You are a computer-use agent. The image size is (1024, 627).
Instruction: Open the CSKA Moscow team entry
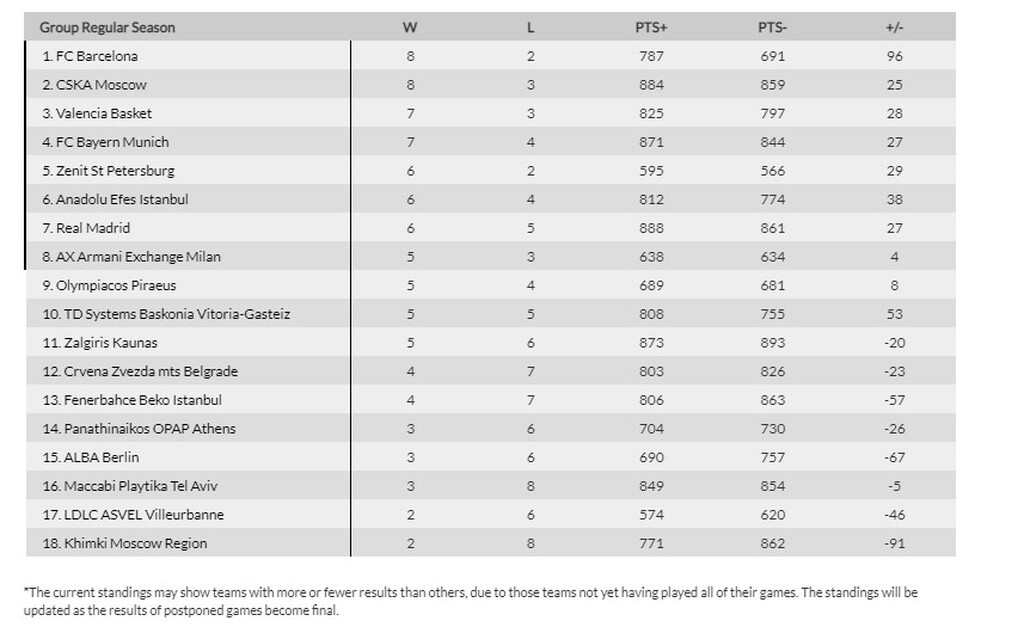[x=100, y=85]
